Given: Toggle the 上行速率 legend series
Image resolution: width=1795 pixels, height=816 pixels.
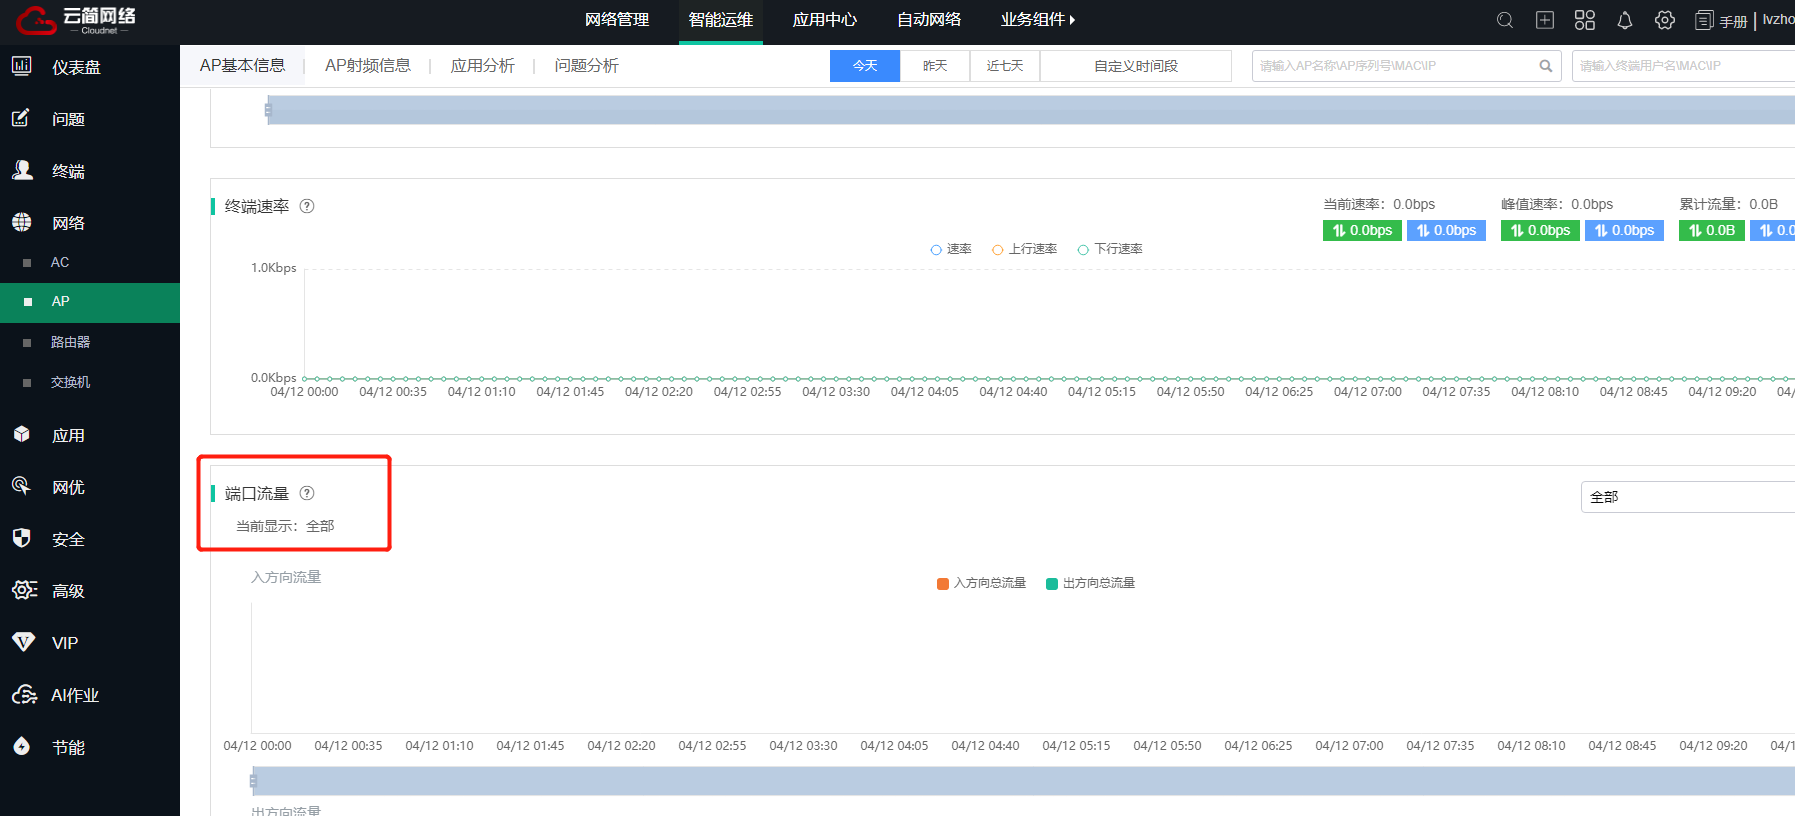Looking at the screenshot, I should (1024, 249).
